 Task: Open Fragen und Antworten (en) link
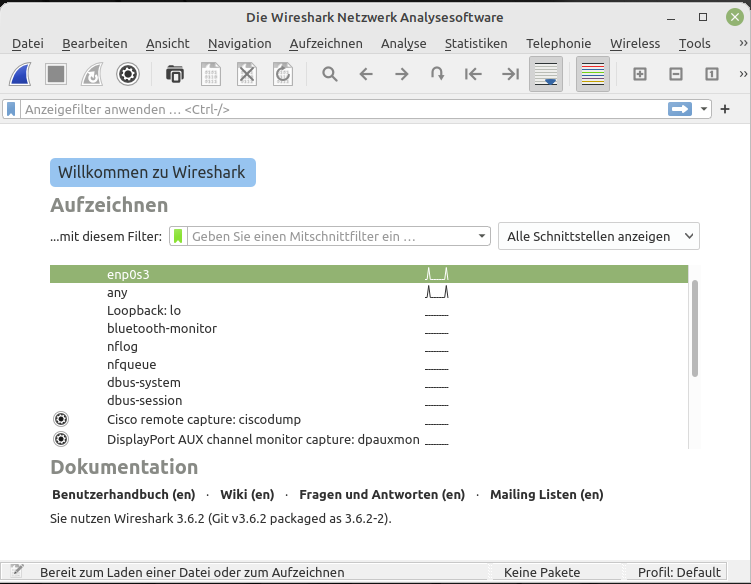[382, 494]
